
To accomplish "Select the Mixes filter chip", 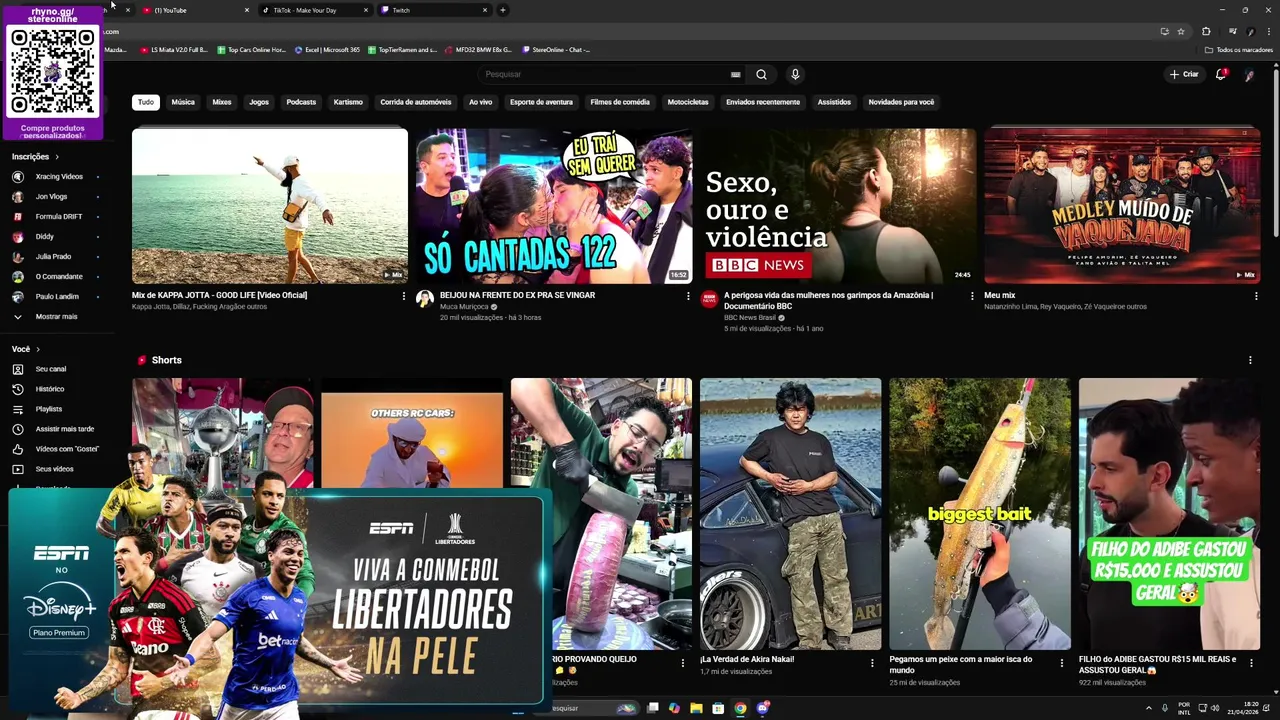I will pyautogui.click(x=222, y=102).
